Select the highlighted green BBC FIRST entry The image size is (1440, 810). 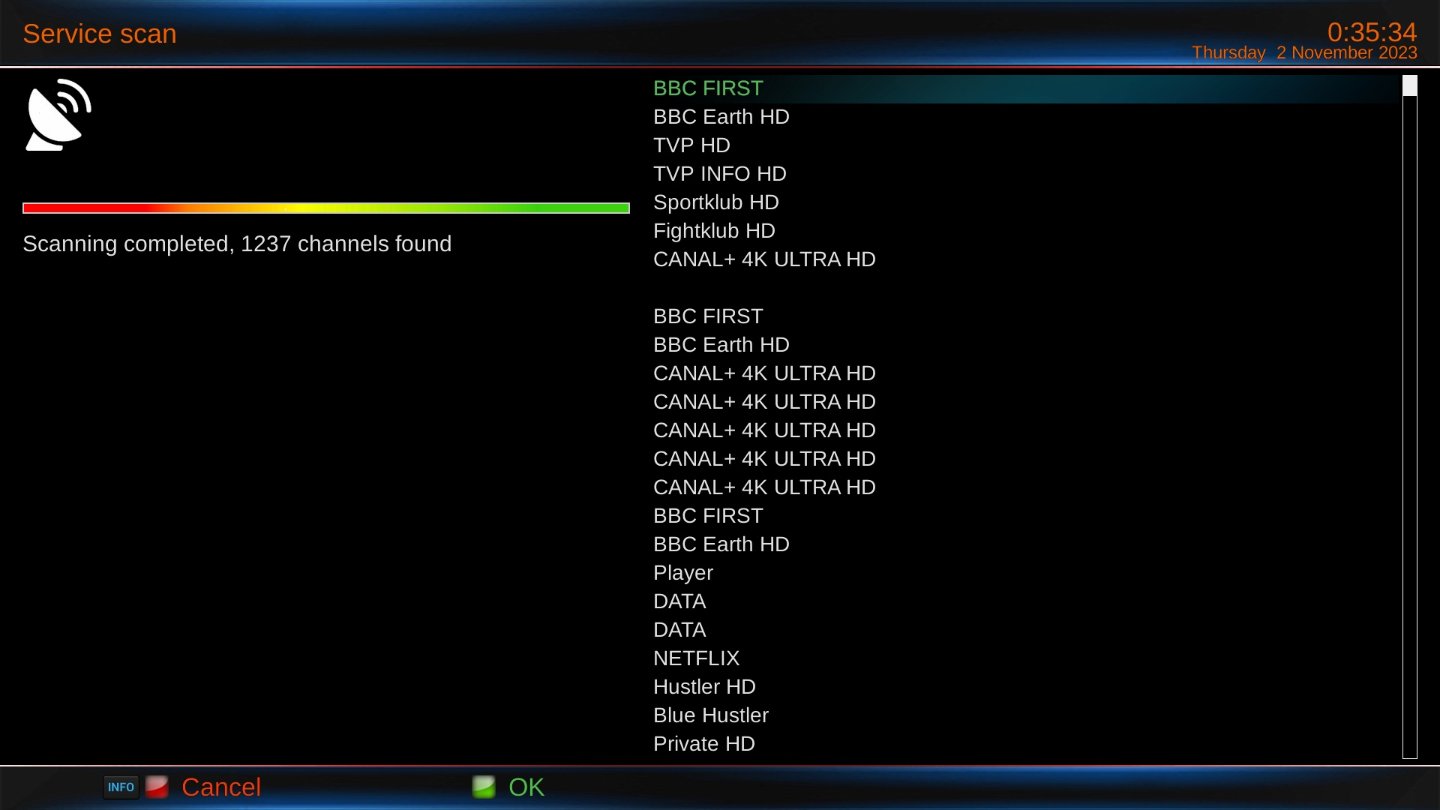tap(1026, 88)
